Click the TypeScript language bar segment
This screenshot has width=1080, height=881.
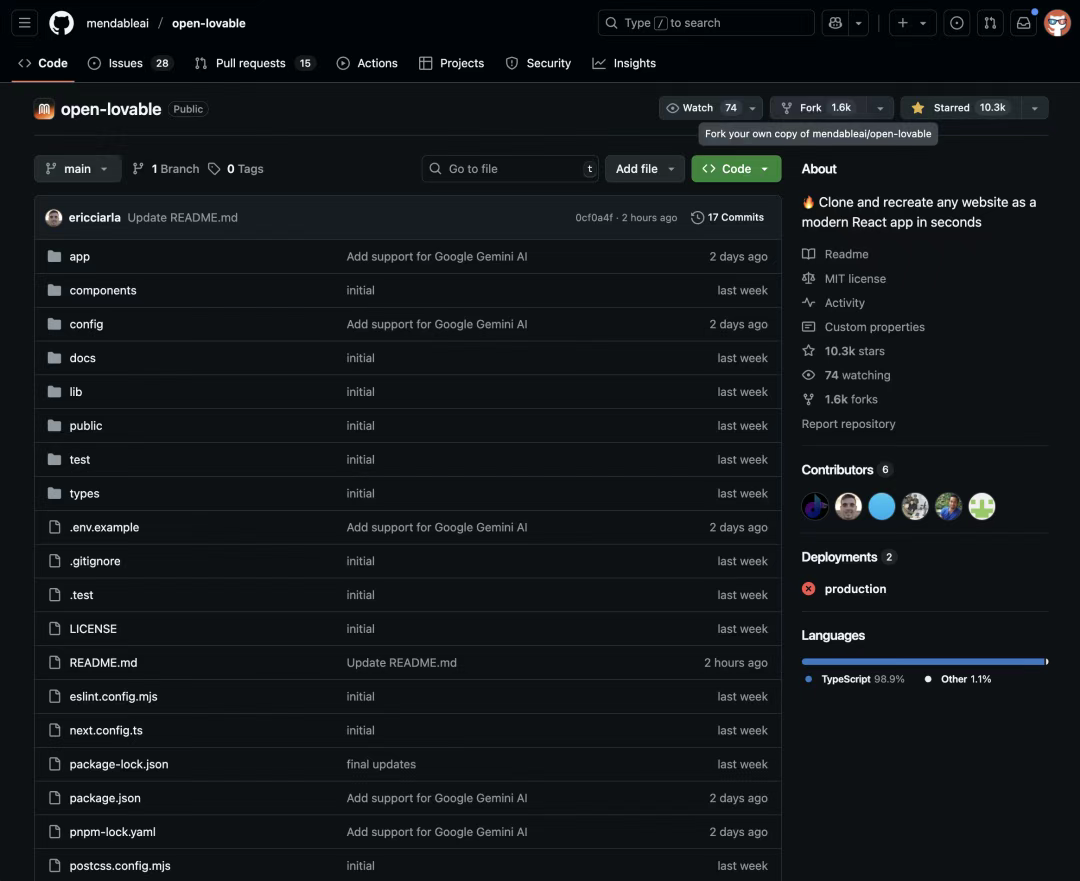(x=923, y=662)
